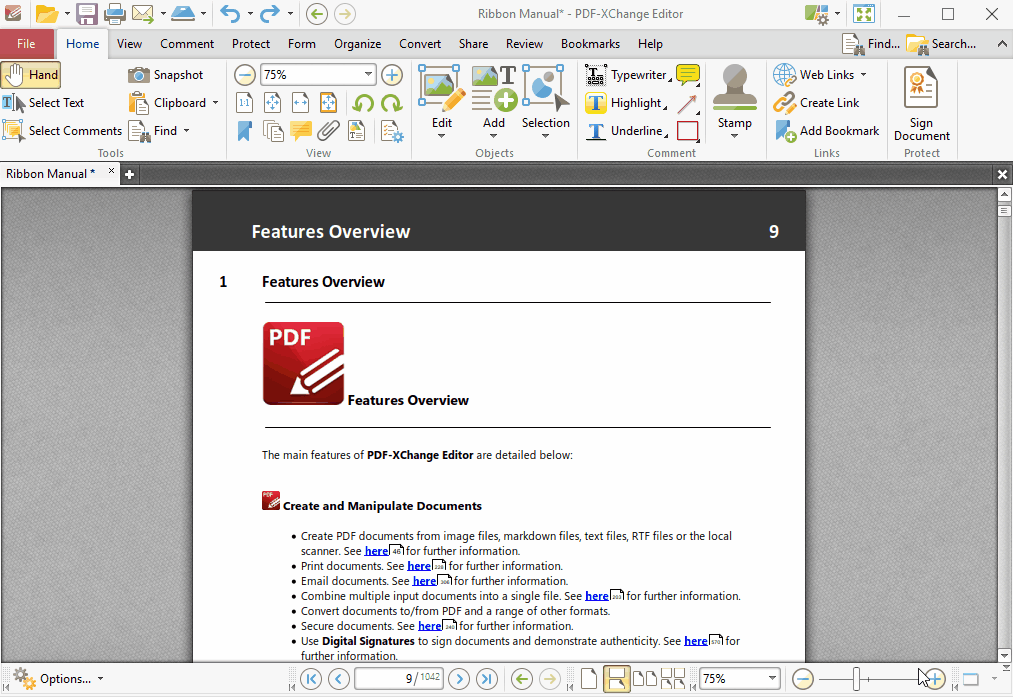Select the Sticky Note comment tool
Image resolution: width=1013 pixels, height=697 pixels.
688,75
